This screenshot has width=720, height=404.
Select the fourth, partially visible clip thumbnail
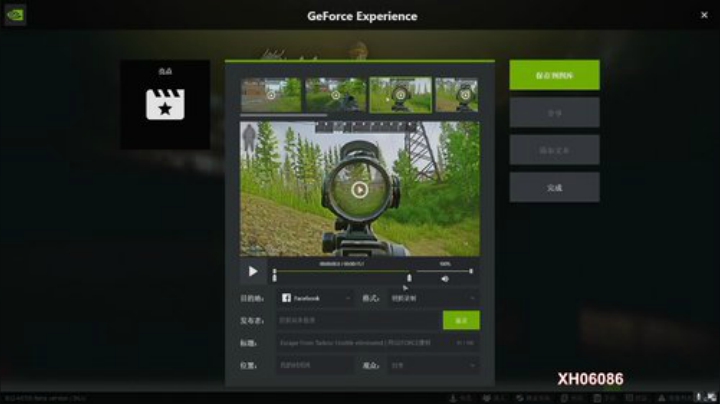[x=456, y=95]
